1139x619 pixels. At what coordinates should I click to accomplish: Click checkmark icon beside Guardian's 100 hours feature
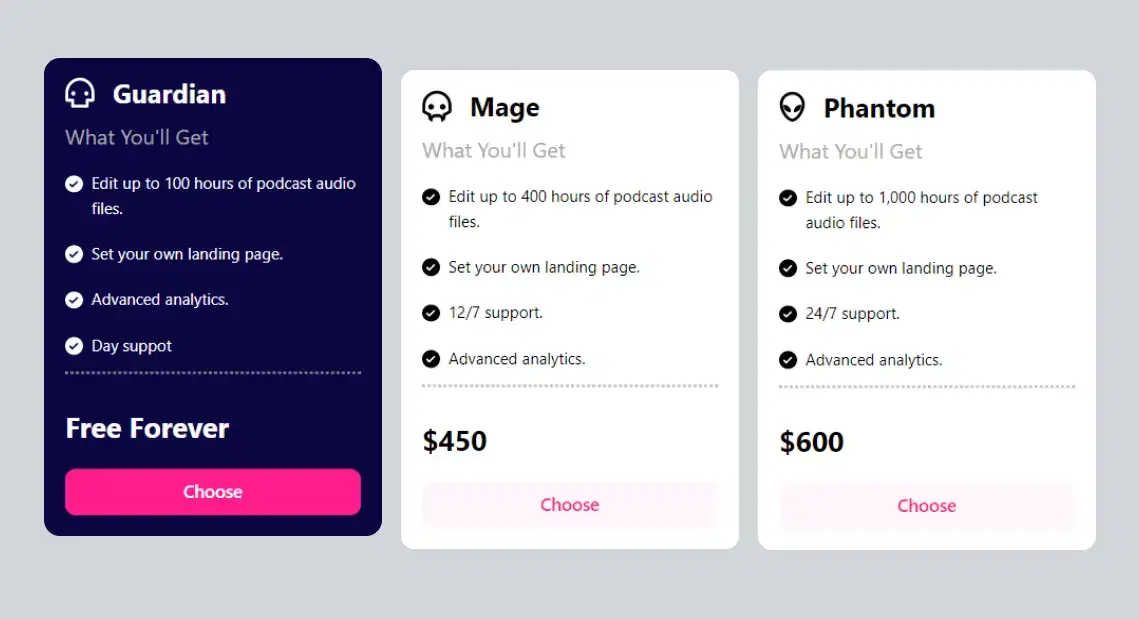(74, 184)
